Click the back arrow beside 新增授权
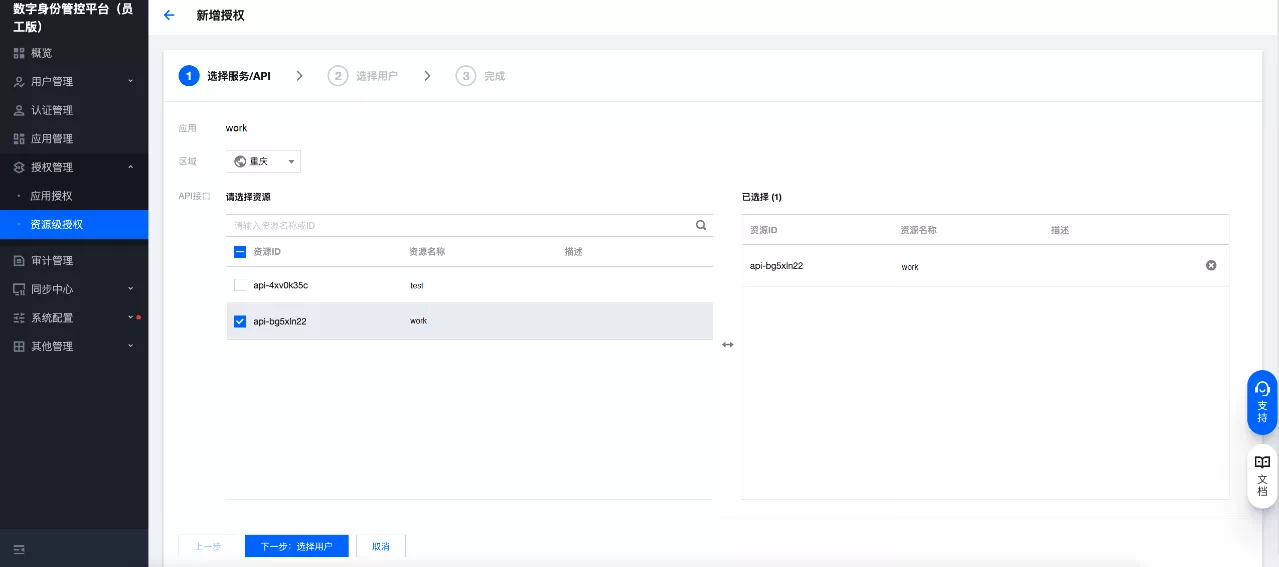The width and height of the screenshot is (1279, 567). click(169, 16)
